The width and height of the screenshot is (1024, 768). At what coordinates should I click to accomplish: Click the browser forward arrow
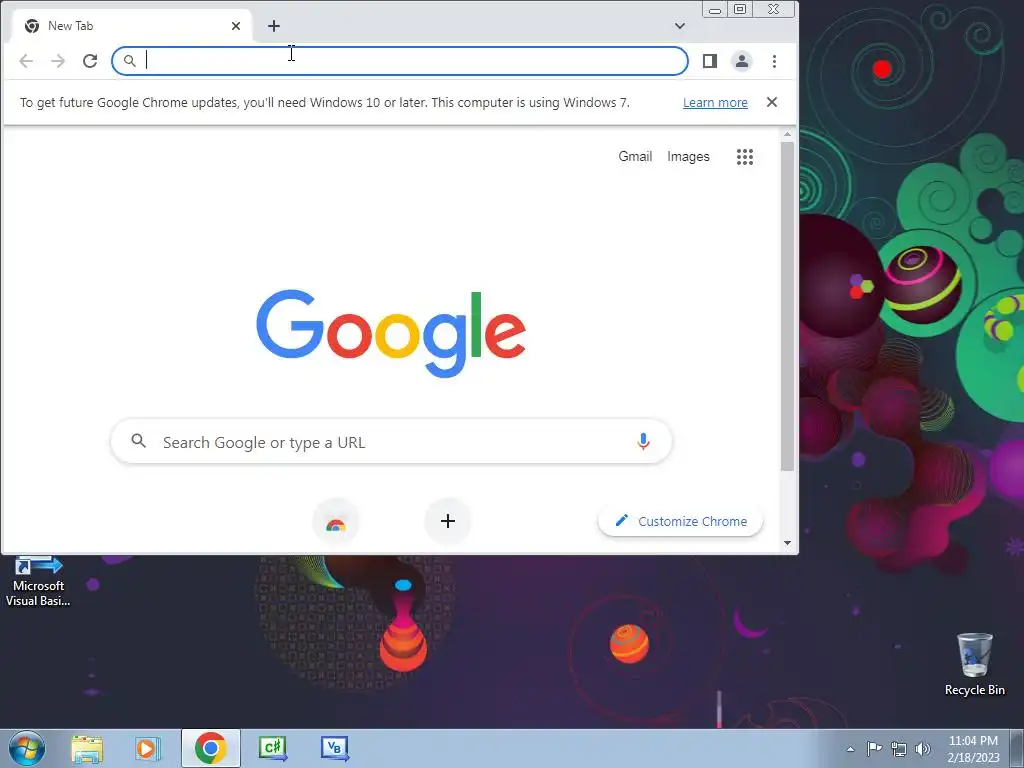click(58, 61)
